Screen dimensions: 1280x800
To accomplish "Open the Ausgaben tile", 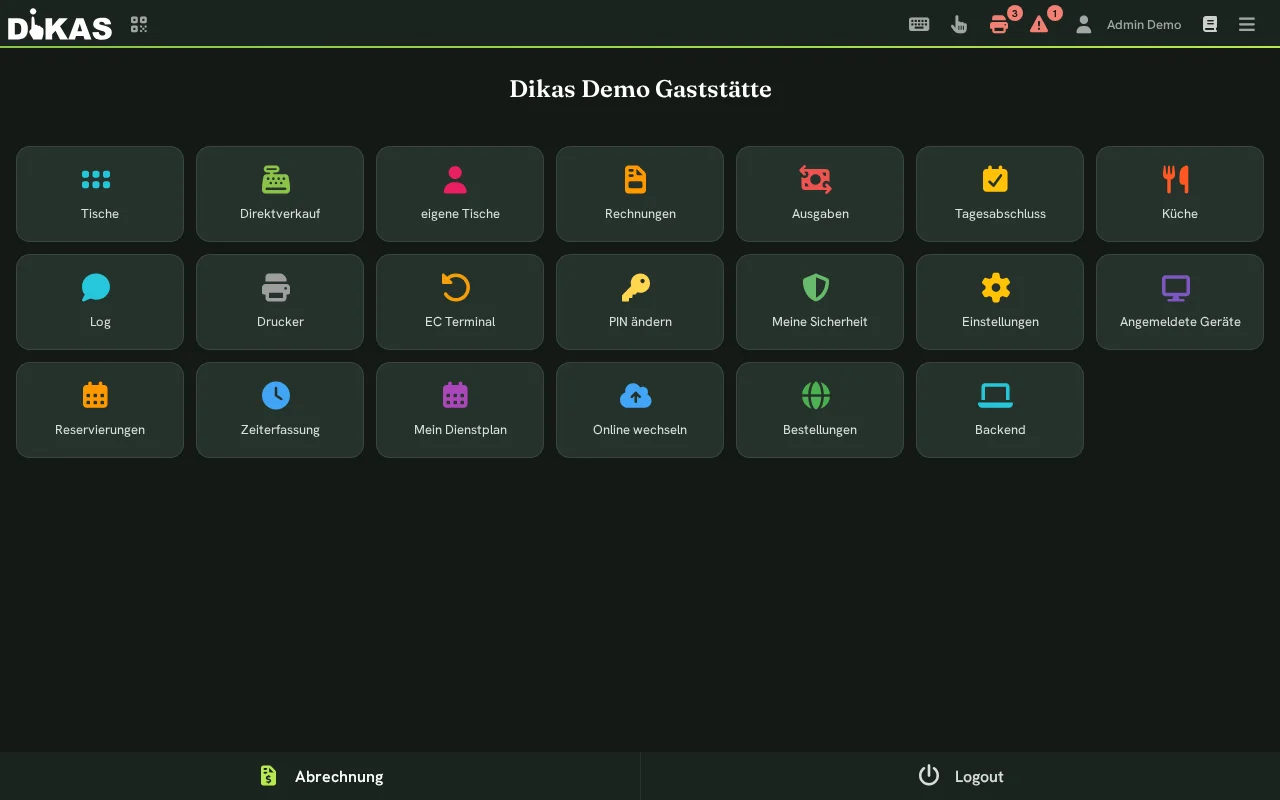I will 820,194.
